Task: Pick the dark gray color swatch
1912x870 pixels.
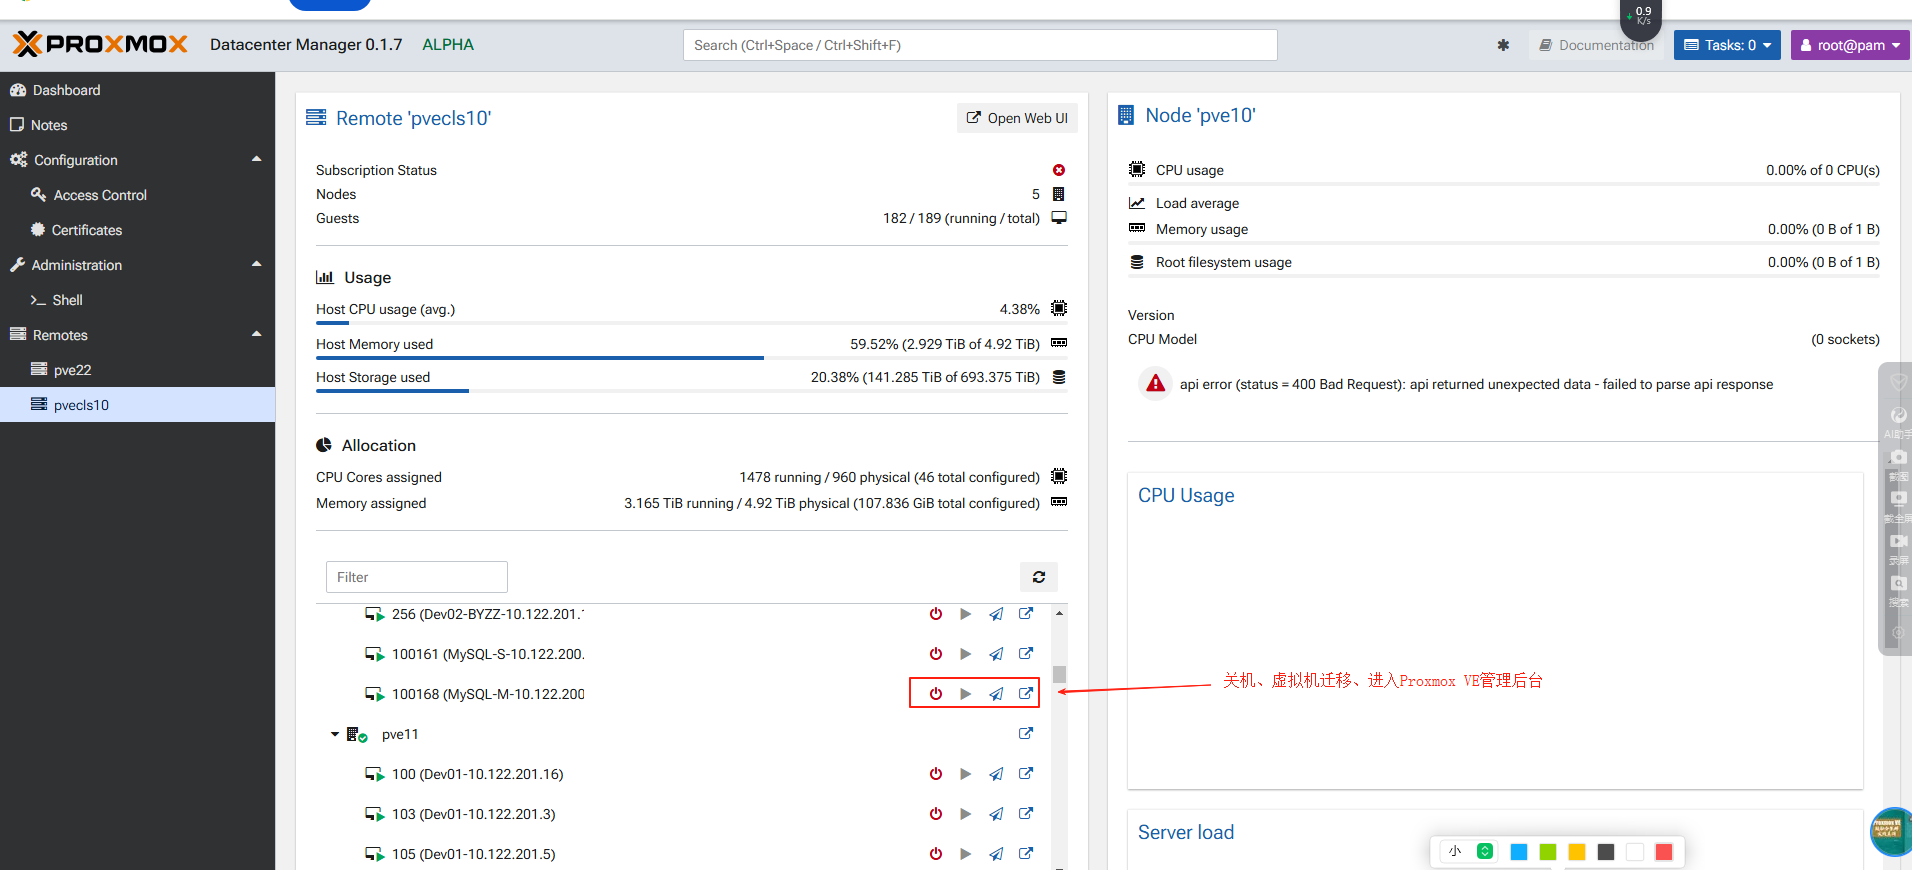Action: (x=1606, y=852)
